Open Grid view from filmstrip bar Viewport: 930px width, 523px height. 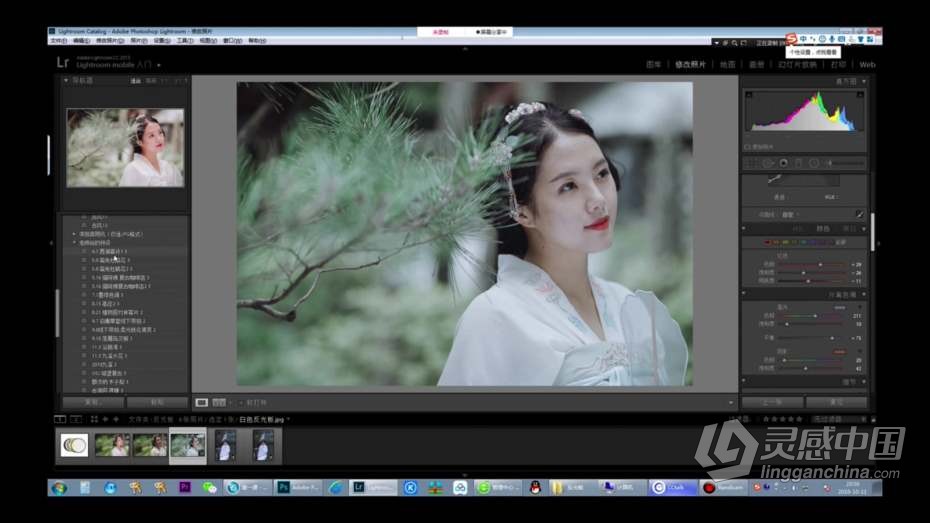[94, 419]
